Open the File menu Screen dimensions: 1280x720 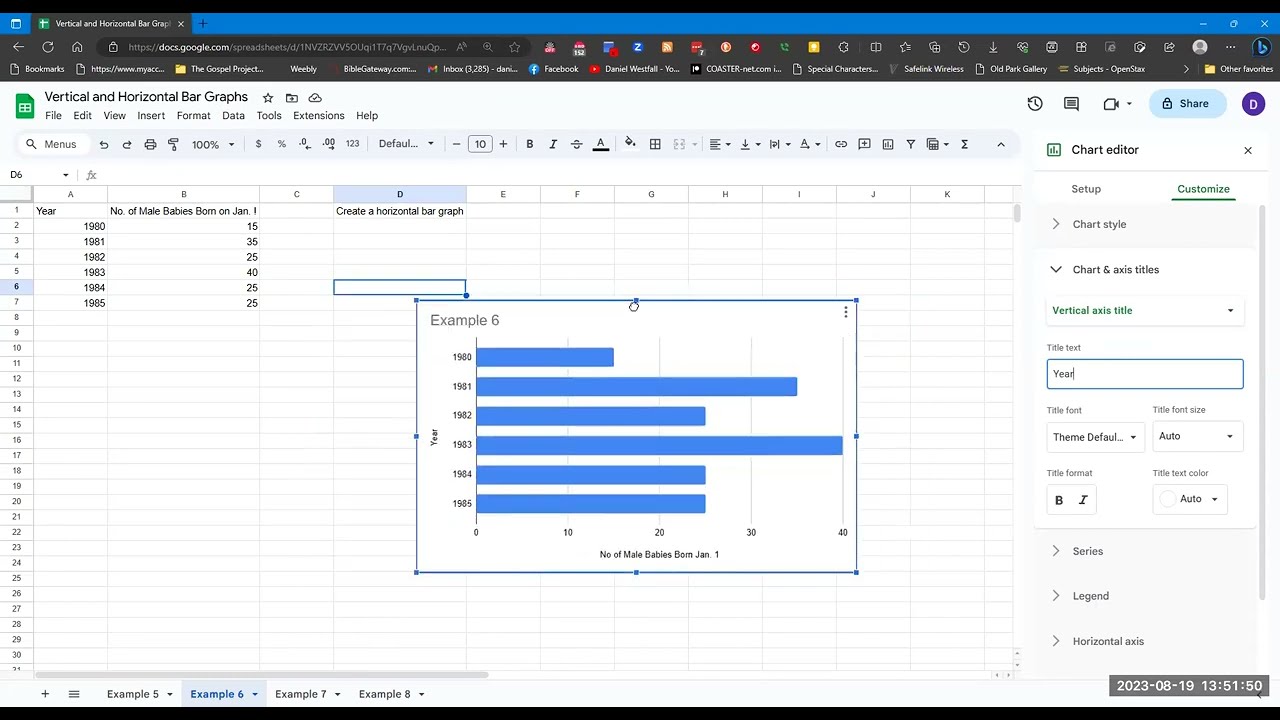(53, 116)
